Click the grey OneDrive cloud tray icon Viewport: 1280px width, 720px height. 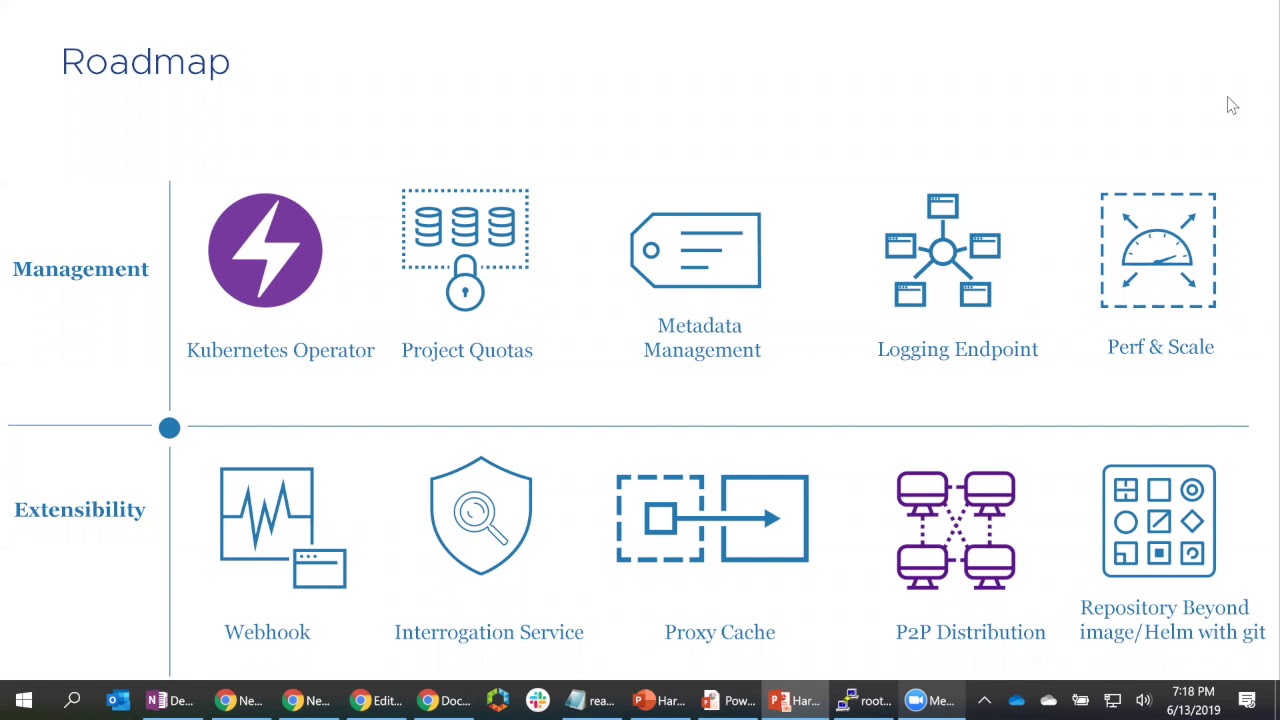point(1049,700)
